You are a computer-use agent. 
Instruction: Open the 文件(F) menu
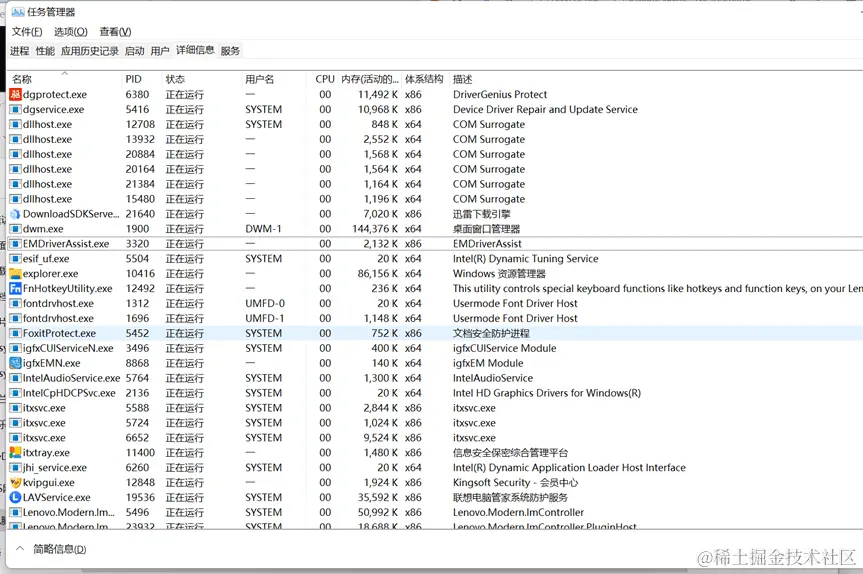point(27,31)
